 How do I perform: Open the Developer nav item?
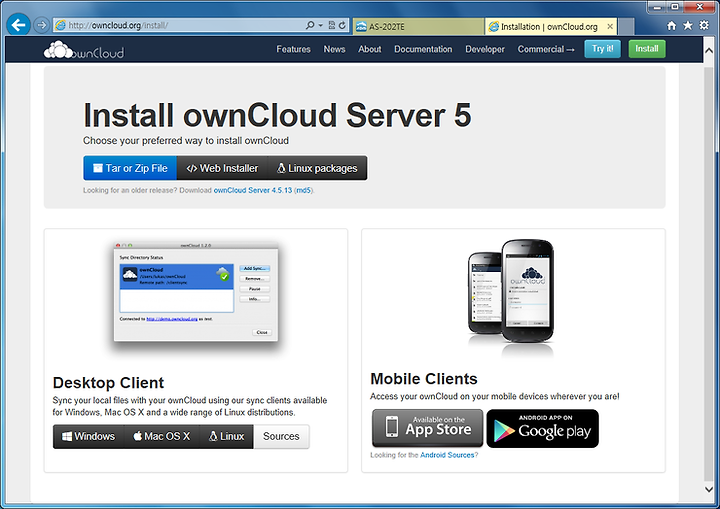485,49
